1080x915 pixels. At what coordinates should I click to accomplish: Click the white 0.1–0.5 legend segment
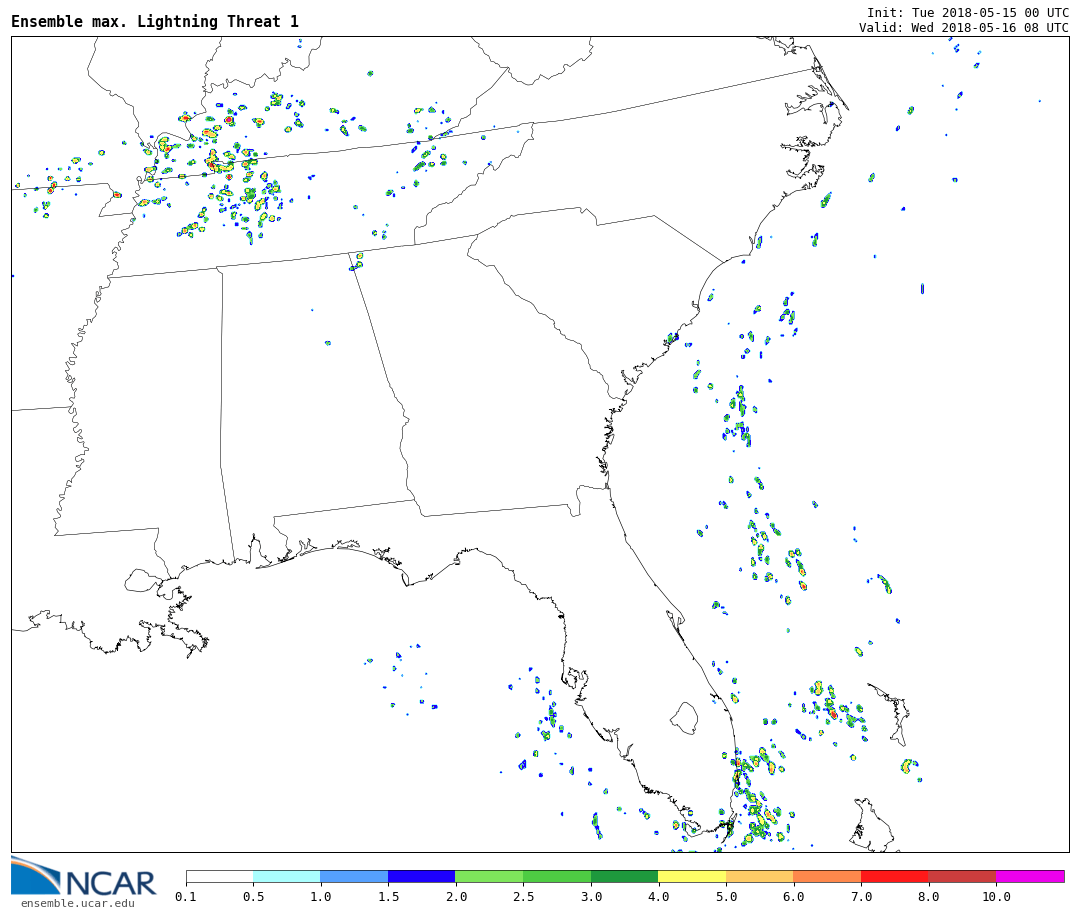pos(219,876)
